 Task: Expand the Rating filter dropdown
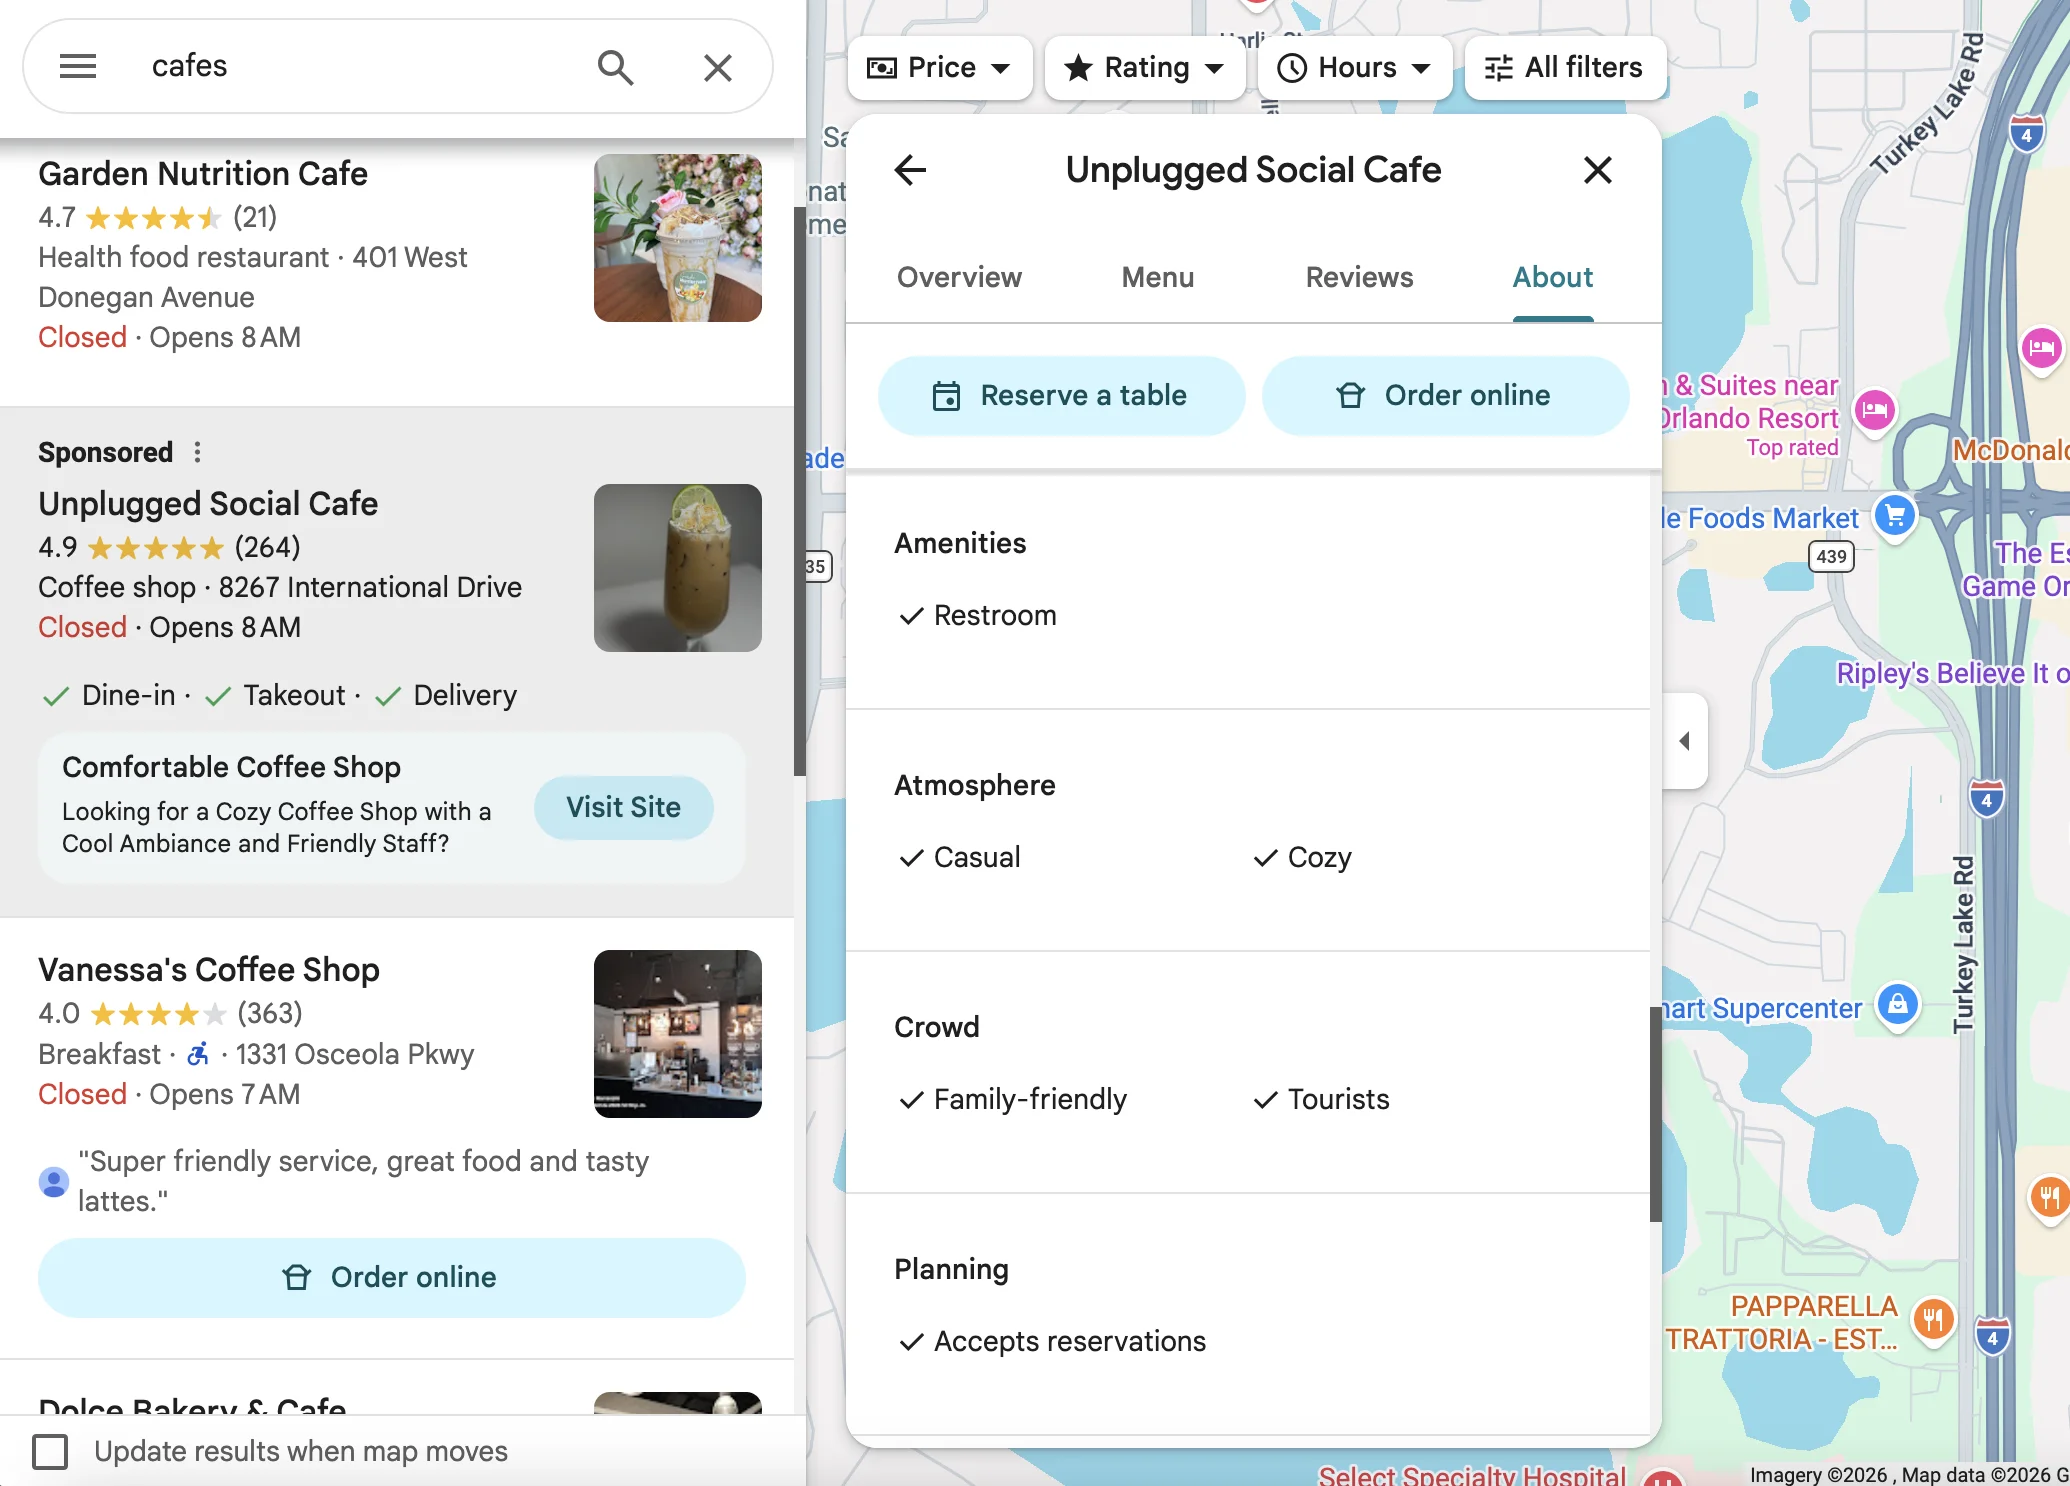coord(1144,67)
